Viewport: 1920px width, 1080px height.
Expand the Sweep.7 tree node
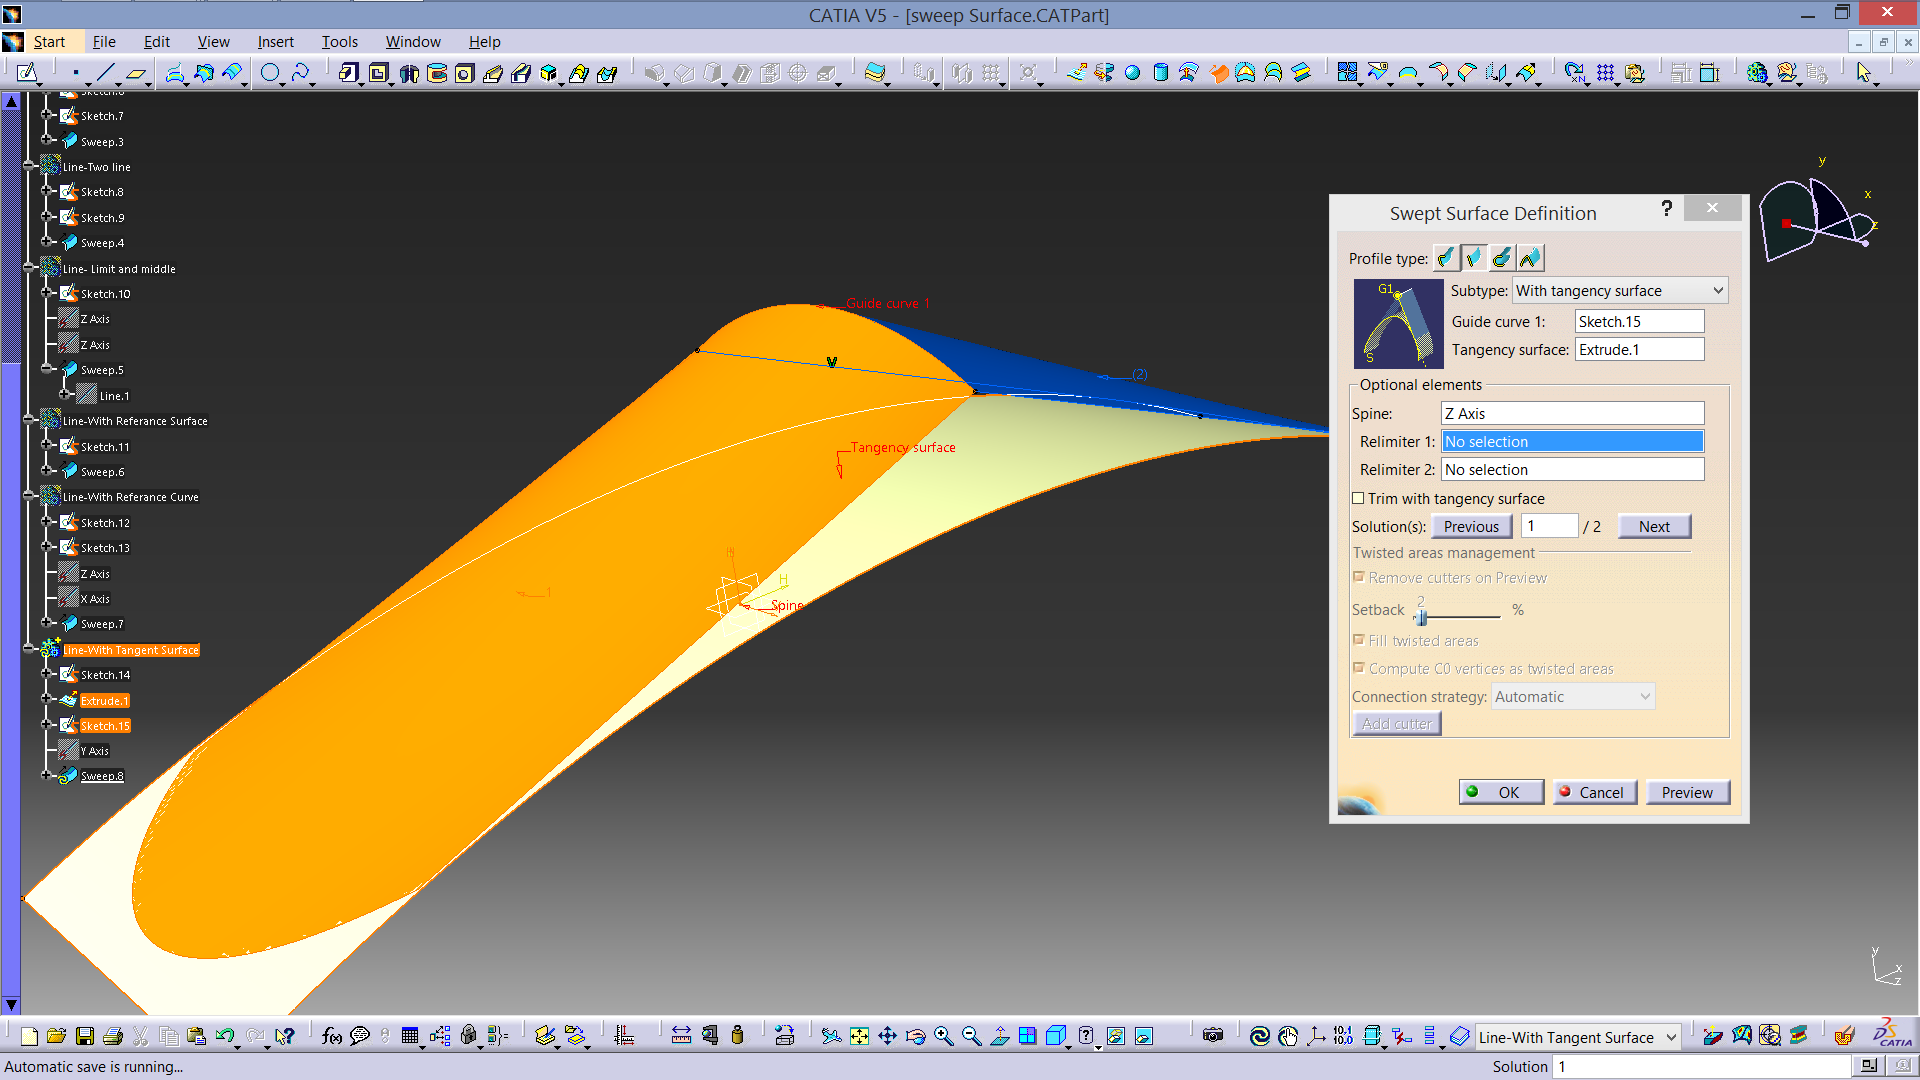click(x=46, y=623)
